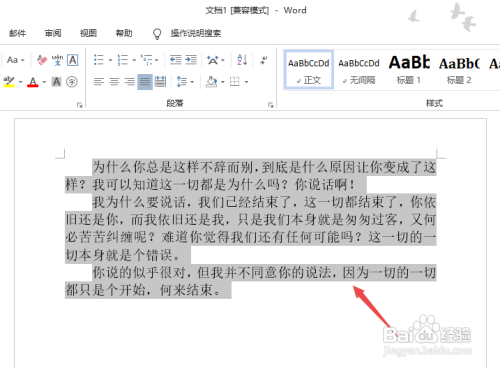
Task: Apply bullet list formatting
Action: click(99, 60)
